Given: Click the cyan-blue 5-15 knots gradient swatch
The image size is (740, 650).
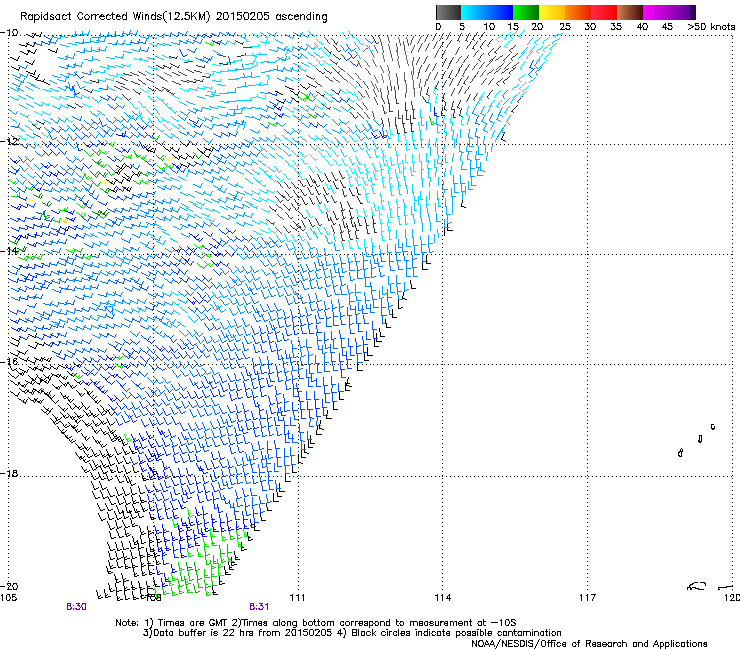Looking at the screenshot, I should (x=487, y=13).
